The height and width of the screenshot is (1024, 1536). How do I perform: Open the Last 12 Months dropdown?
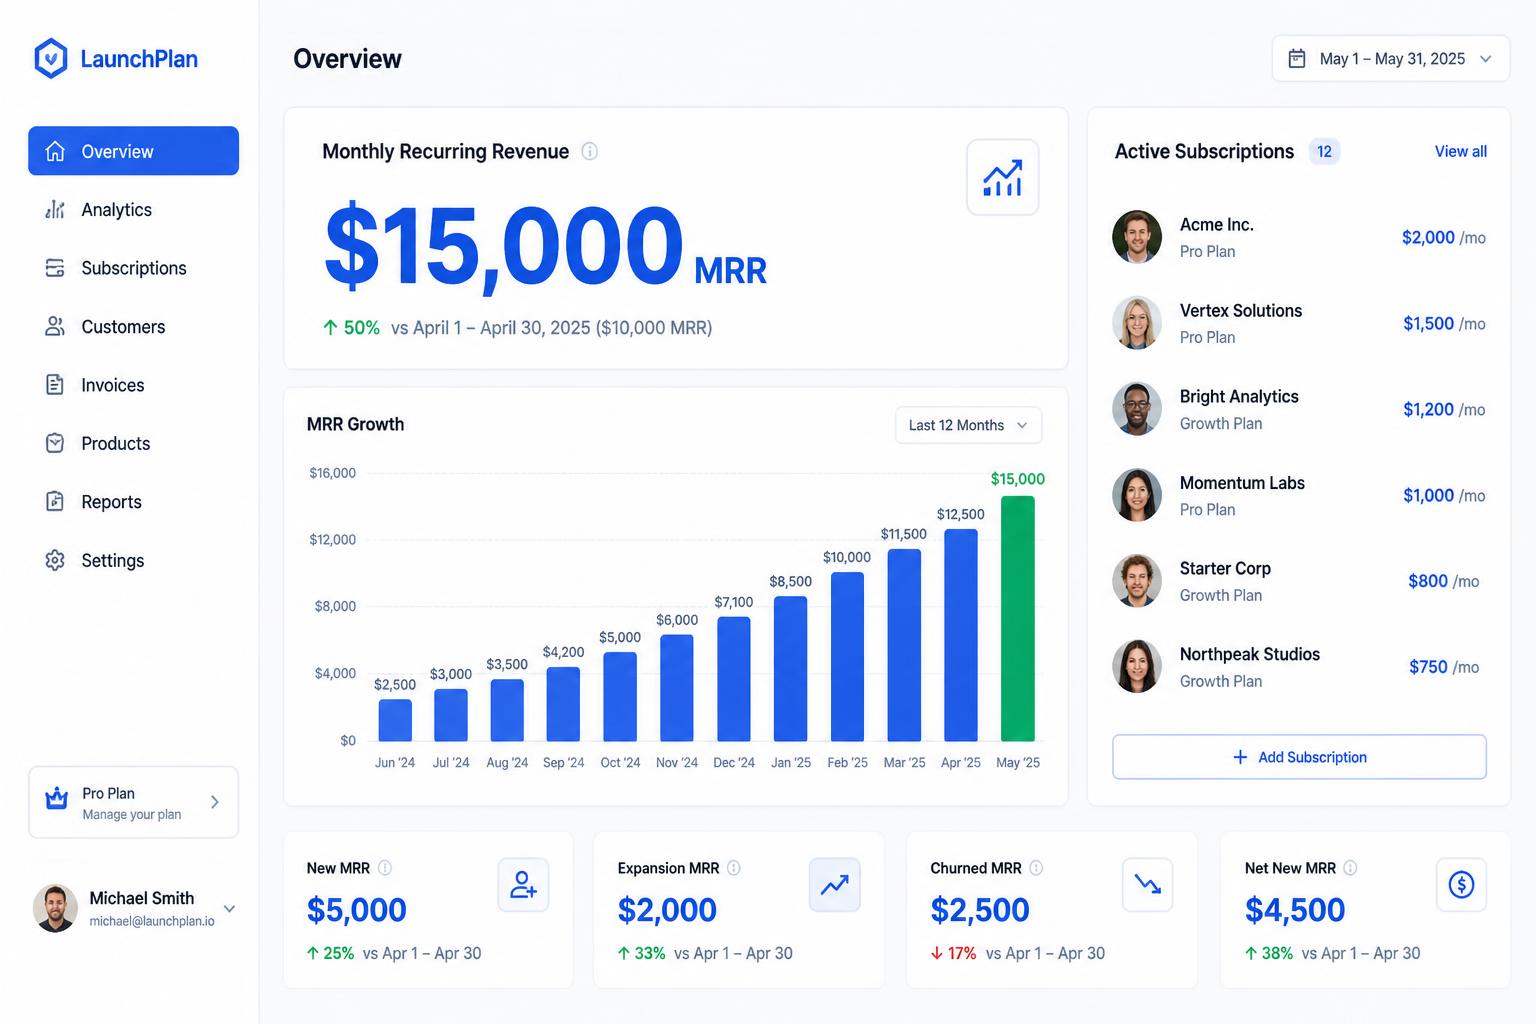tap(968, 425)
